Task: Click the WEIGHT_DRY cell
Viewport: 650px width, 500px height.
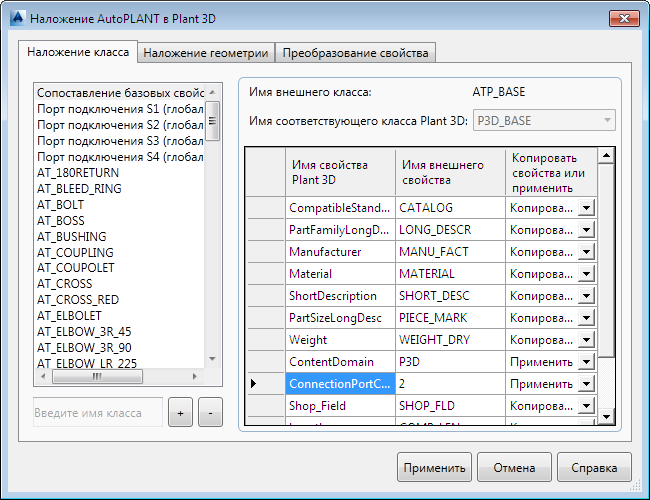Action: pos(450,340)
